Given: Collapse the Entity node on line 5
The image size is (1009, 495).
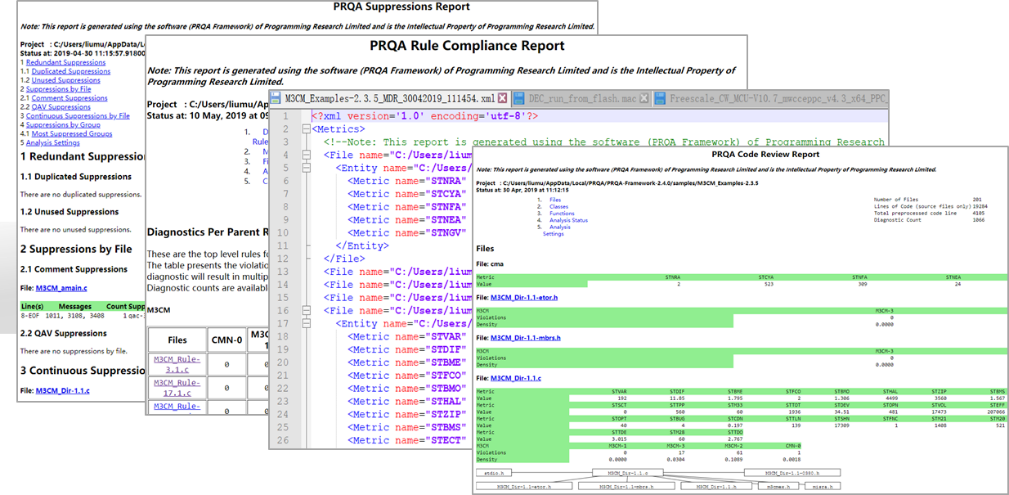Looking at the screenshot, I should pyautogui.click(x=306, y=168).
